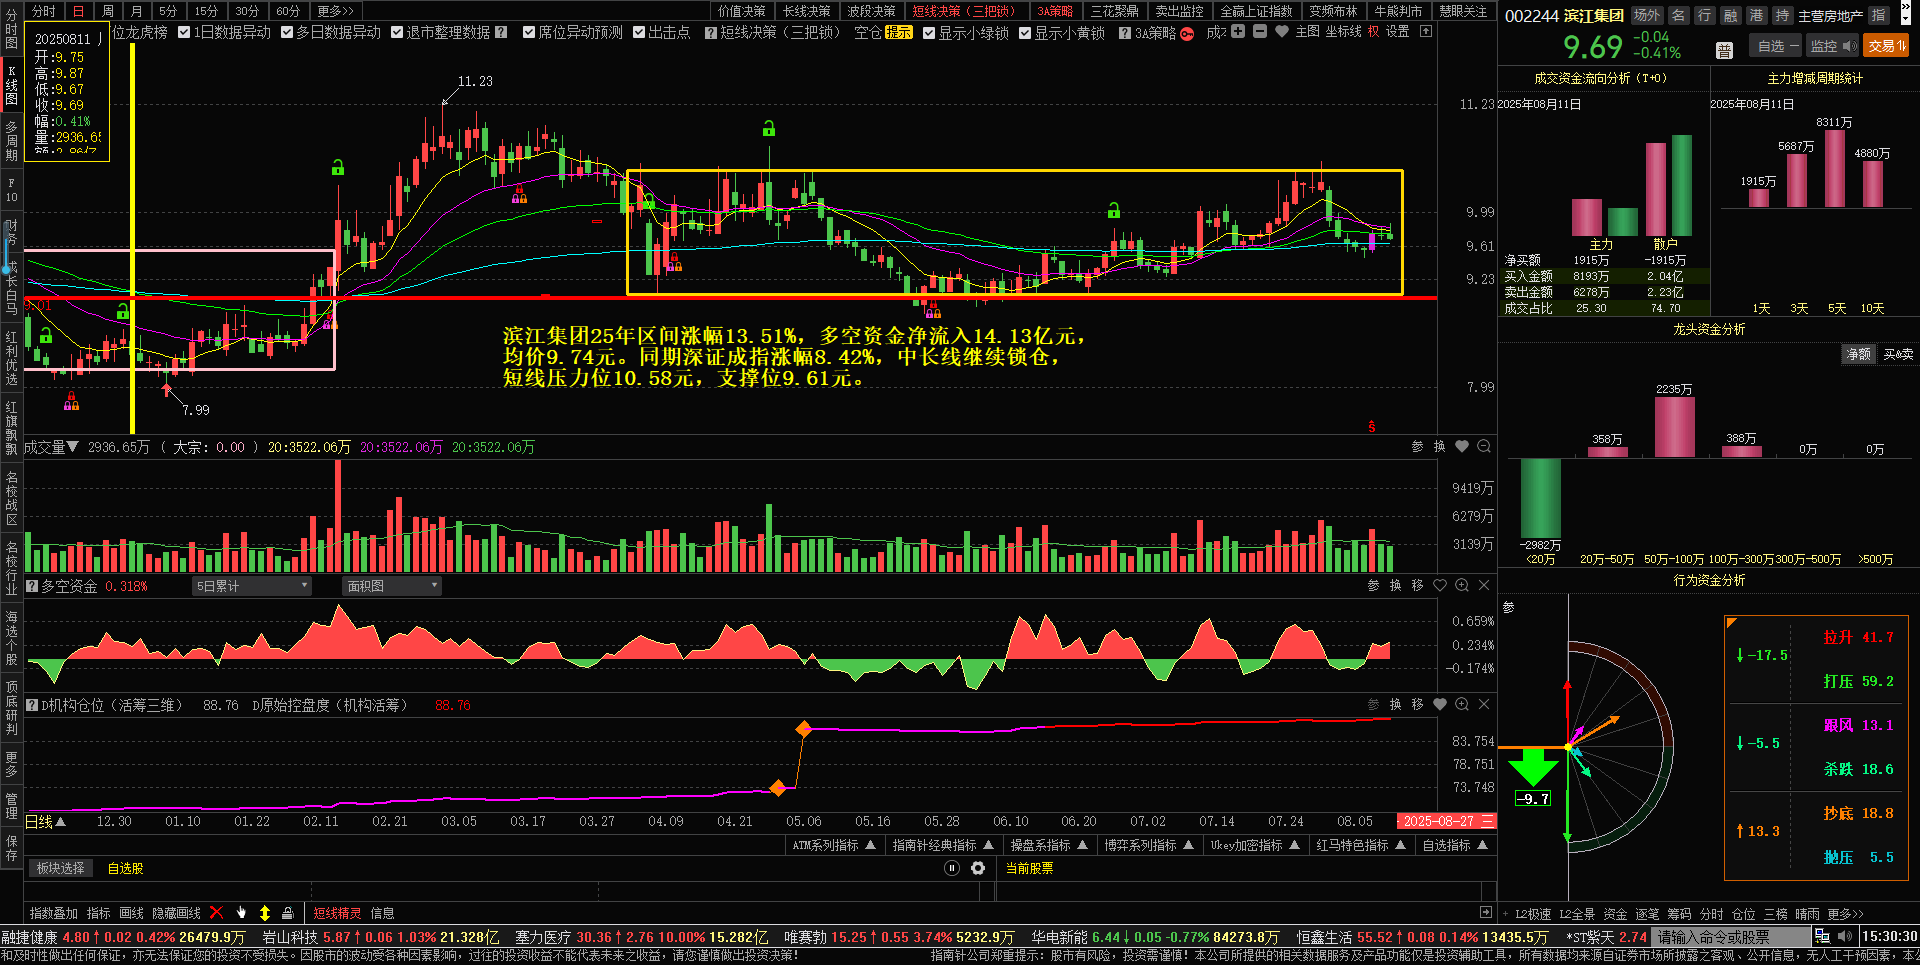Click the 日线 period selector on time axis
The image size is (1920, 965).
tap(45, 822)
